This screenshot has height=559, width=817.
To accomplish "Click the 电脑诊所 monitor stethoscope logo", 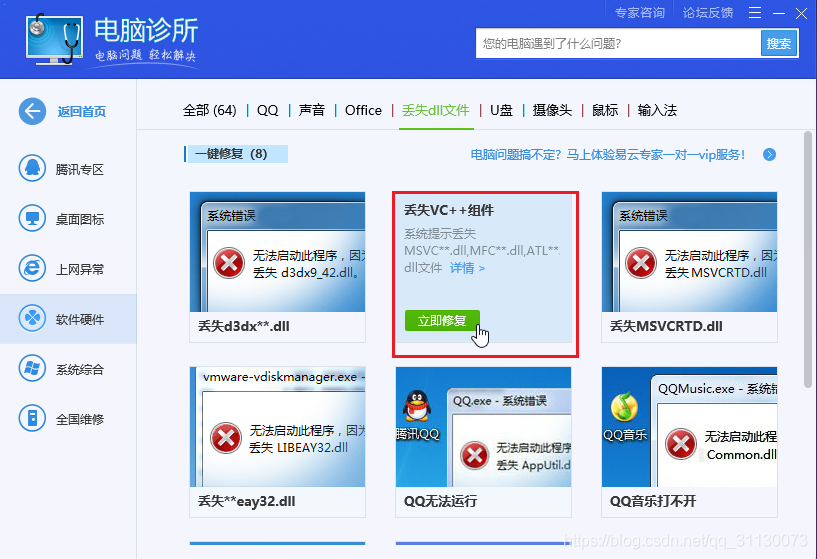I will click(54, 40).
